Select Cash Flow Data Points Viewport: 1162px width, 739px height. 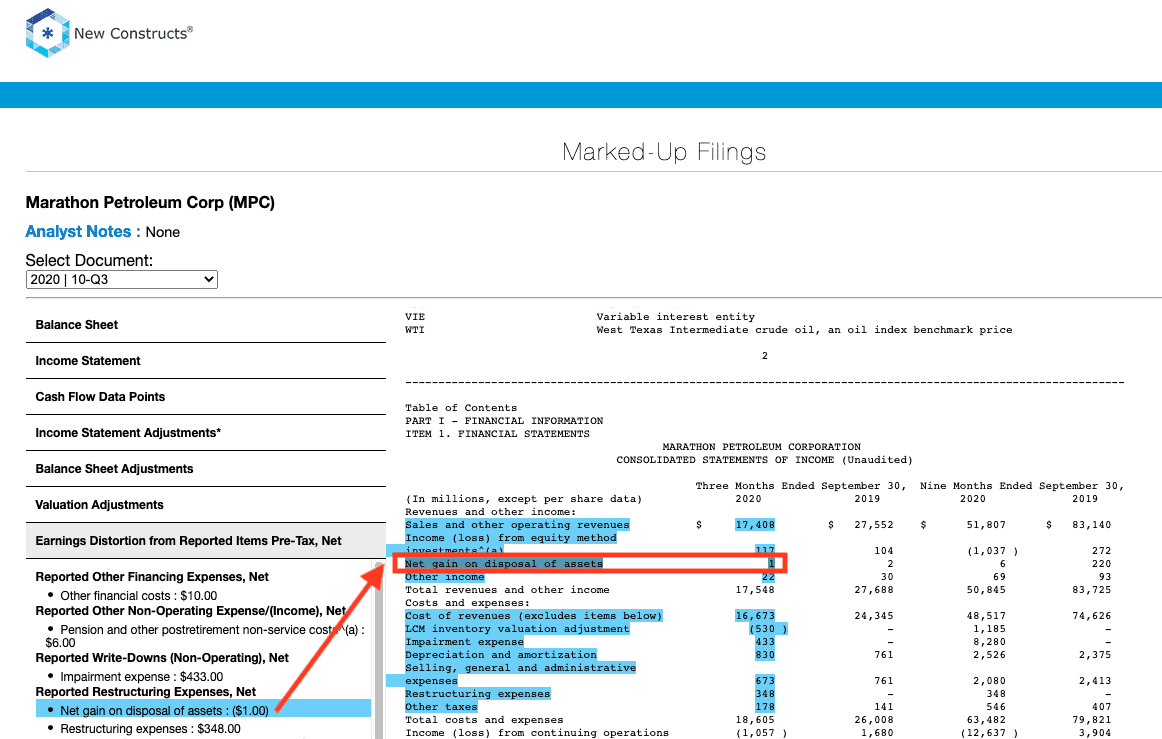206,397
